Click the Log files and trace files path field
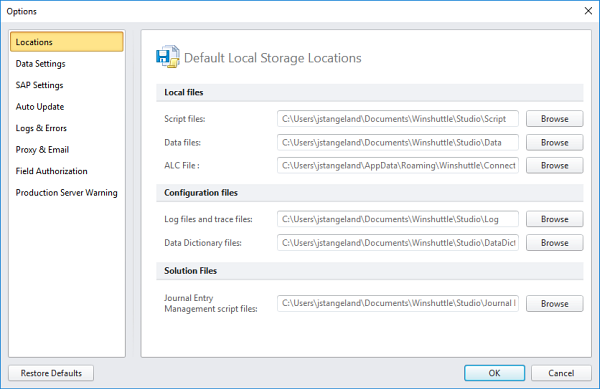This screenshot has width=600, height=389. click(398, 219)
